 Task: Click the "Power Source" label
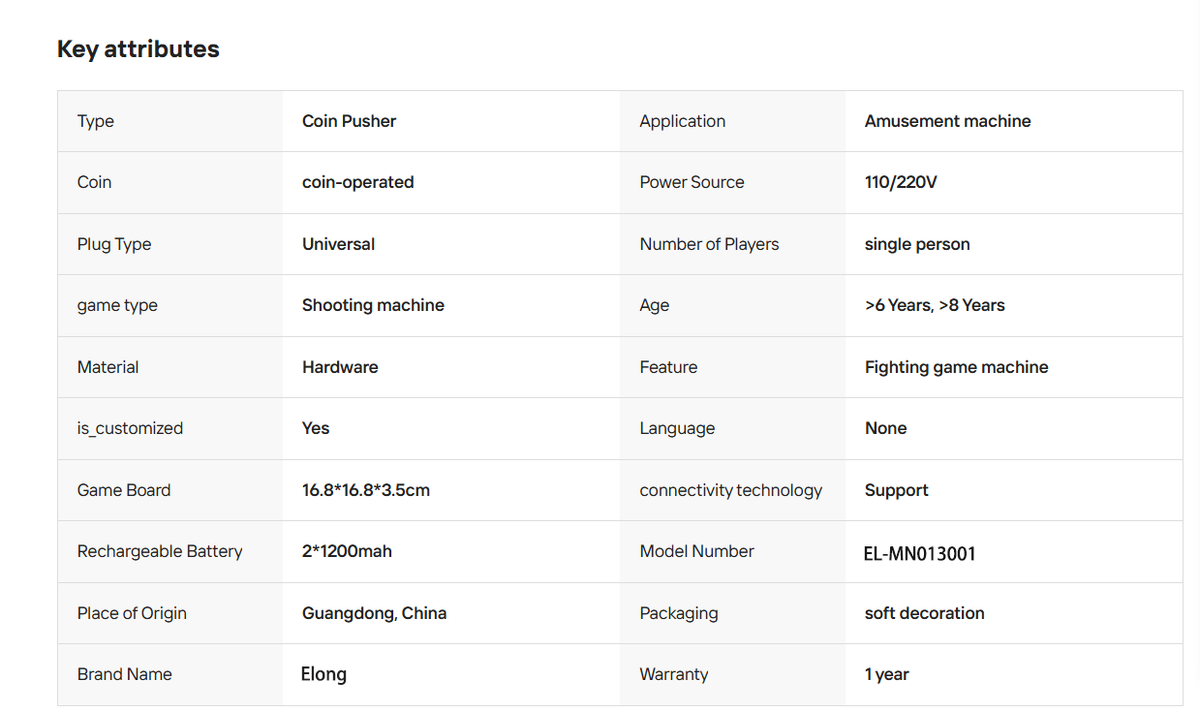point(692,182)
